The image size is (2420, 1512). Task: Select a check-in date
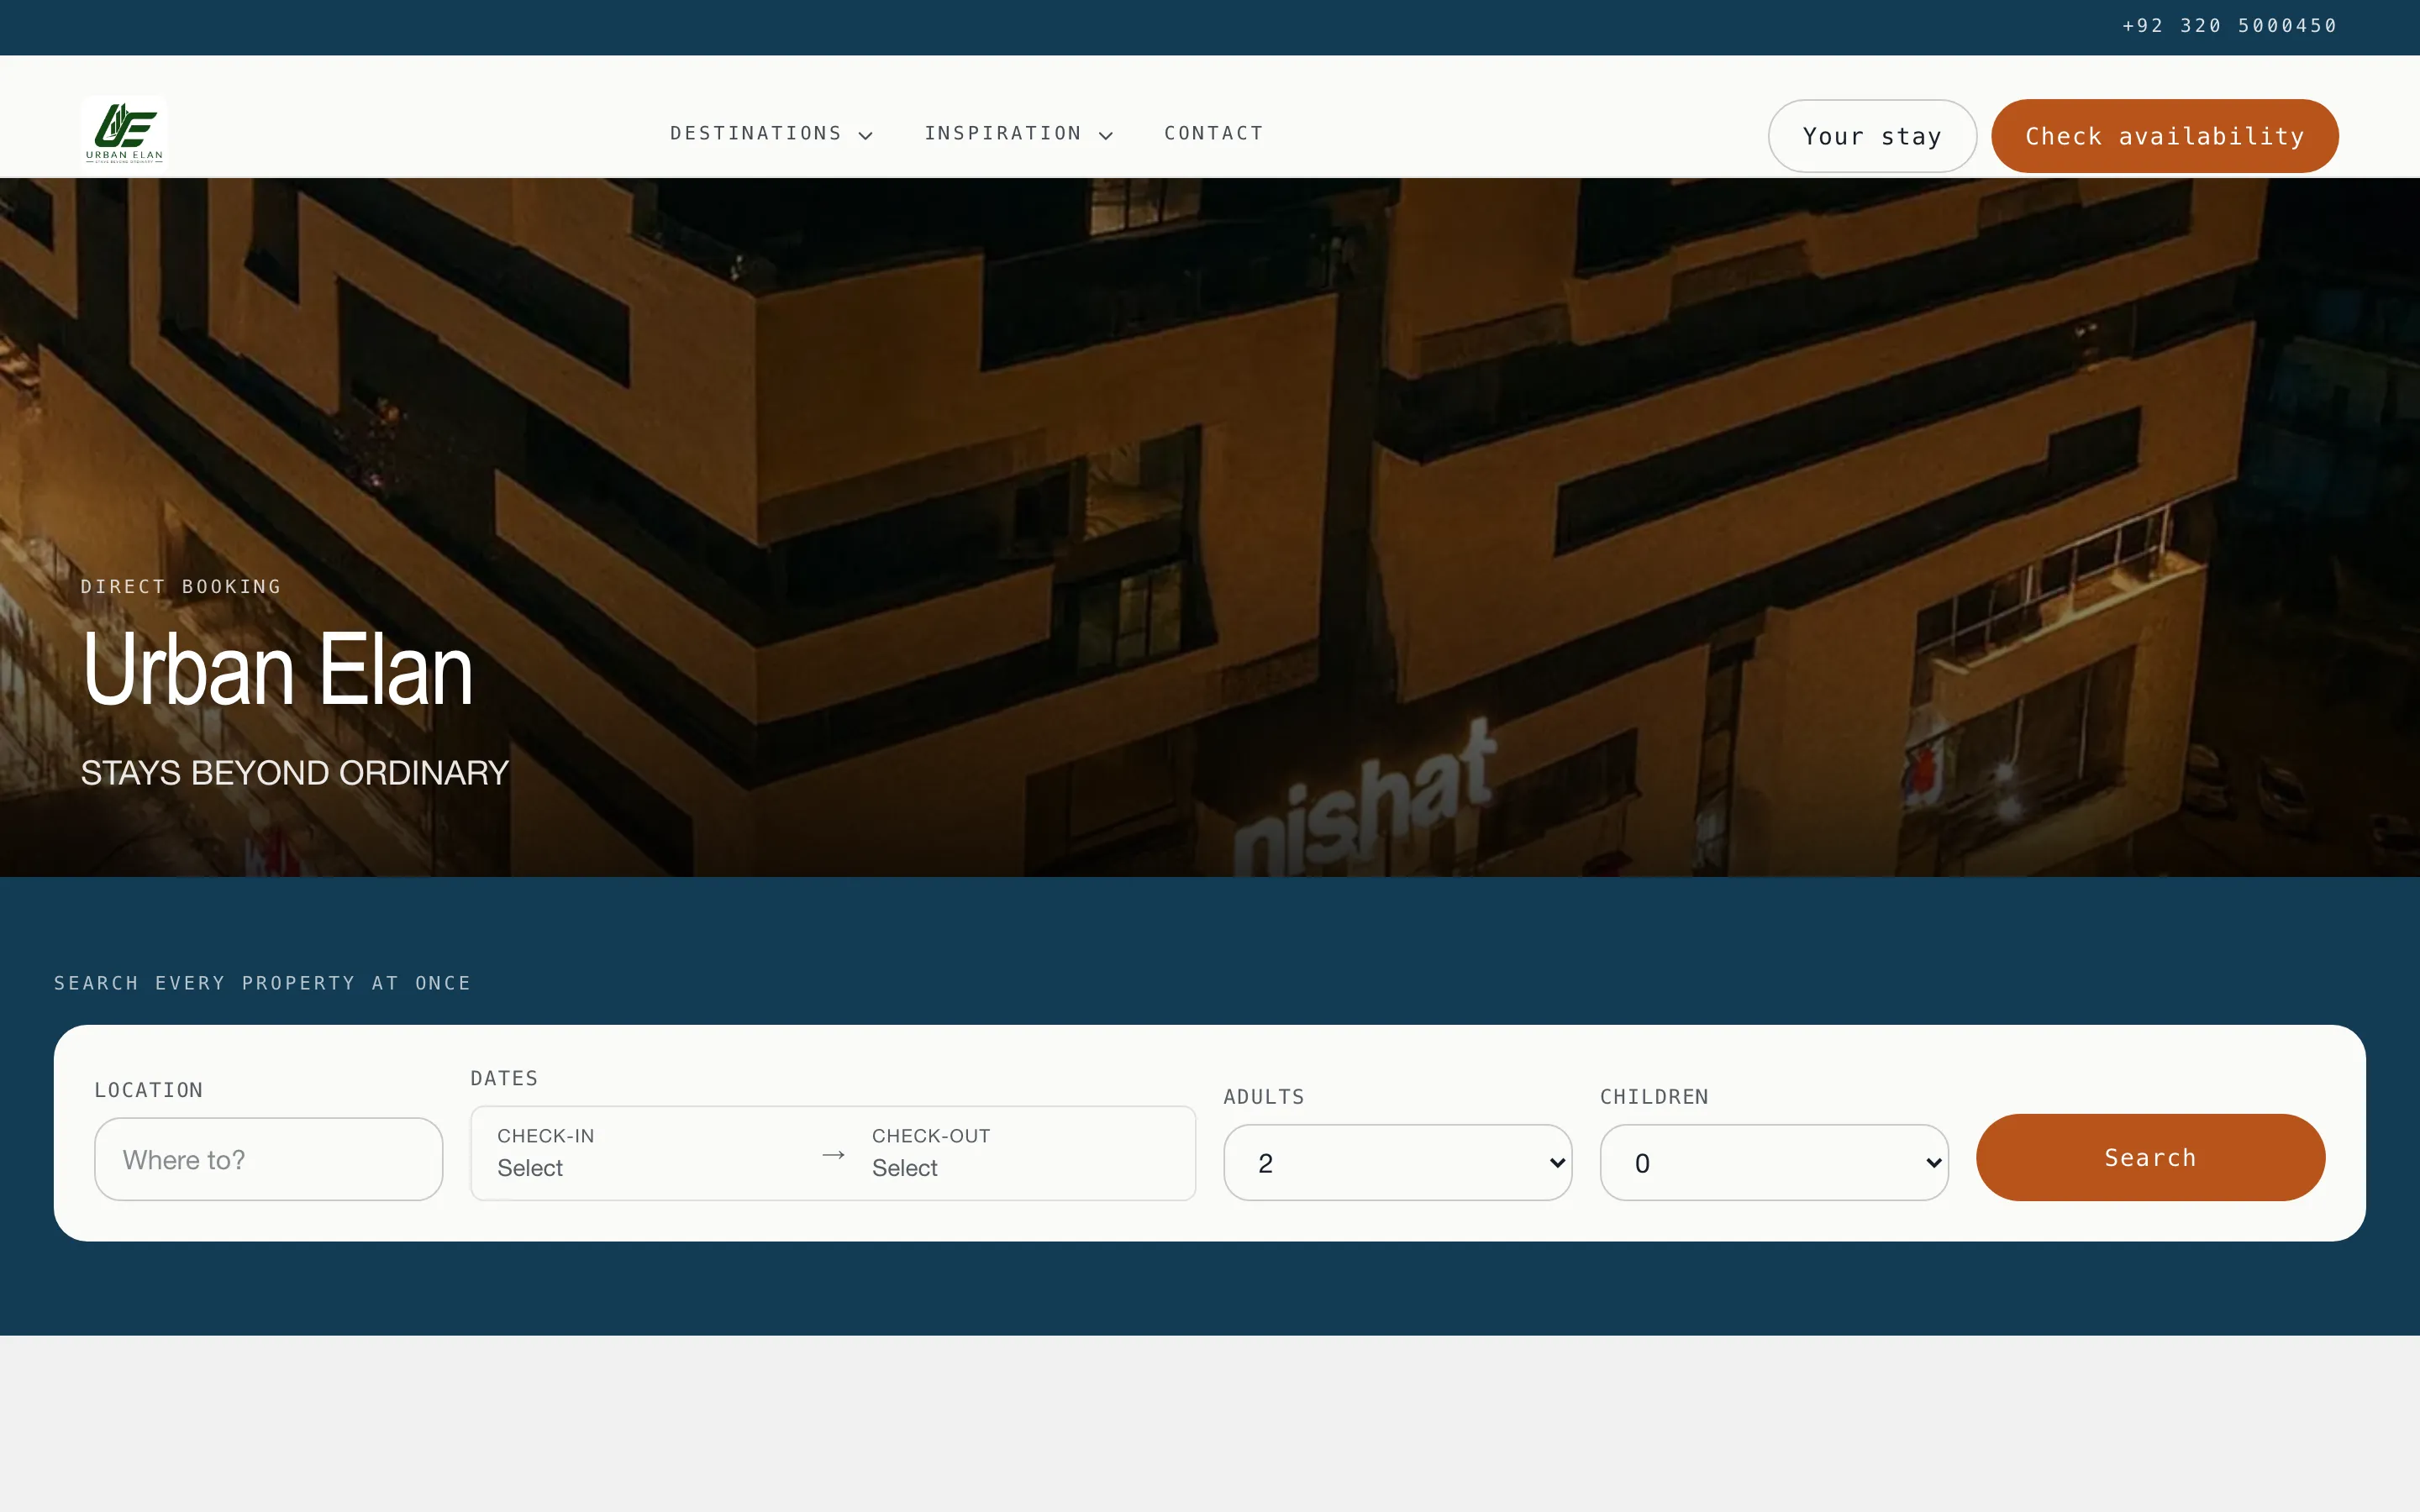645,1153
